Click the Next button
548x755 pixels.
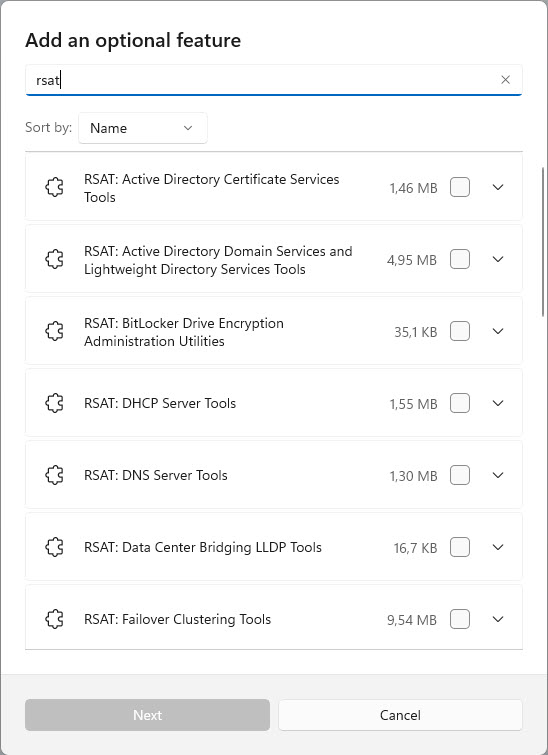tap(147, 715)
